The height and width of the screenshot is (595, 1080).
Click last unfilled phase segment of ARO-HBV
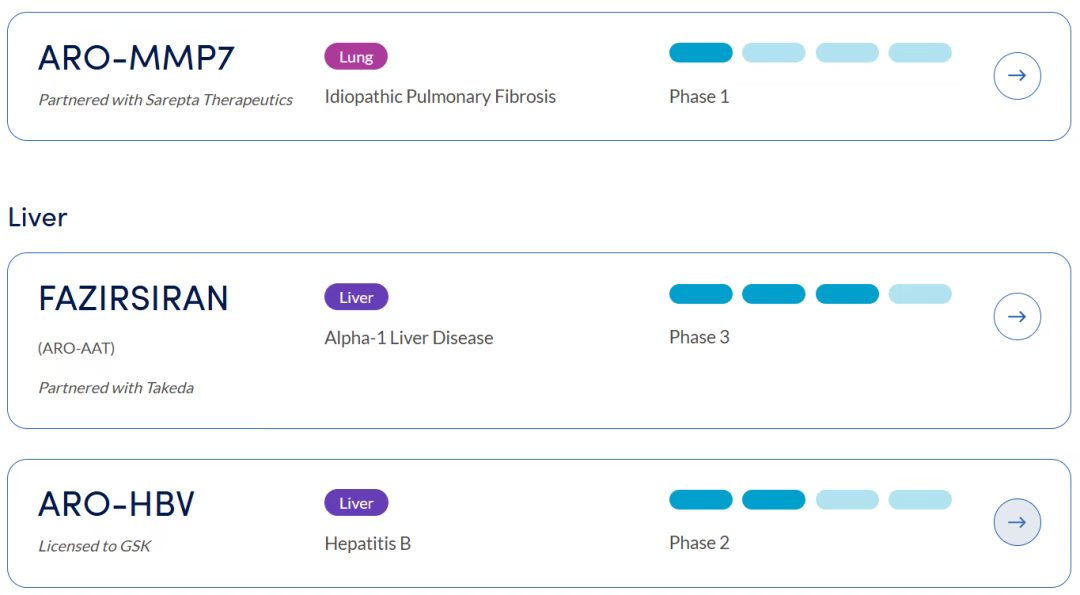click(x=920, y=499)
